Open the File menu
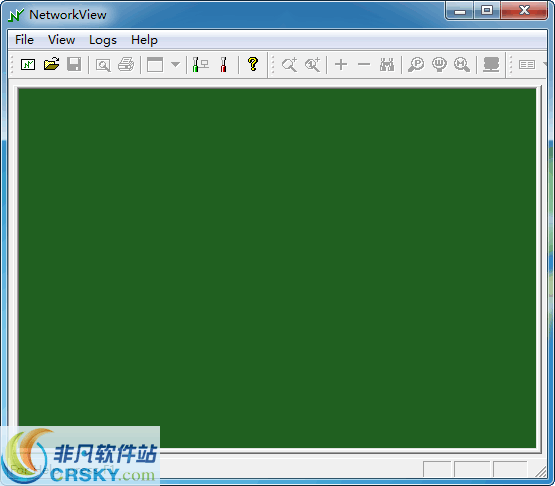Viewport: 555px width, 486px height. (24, 40)
